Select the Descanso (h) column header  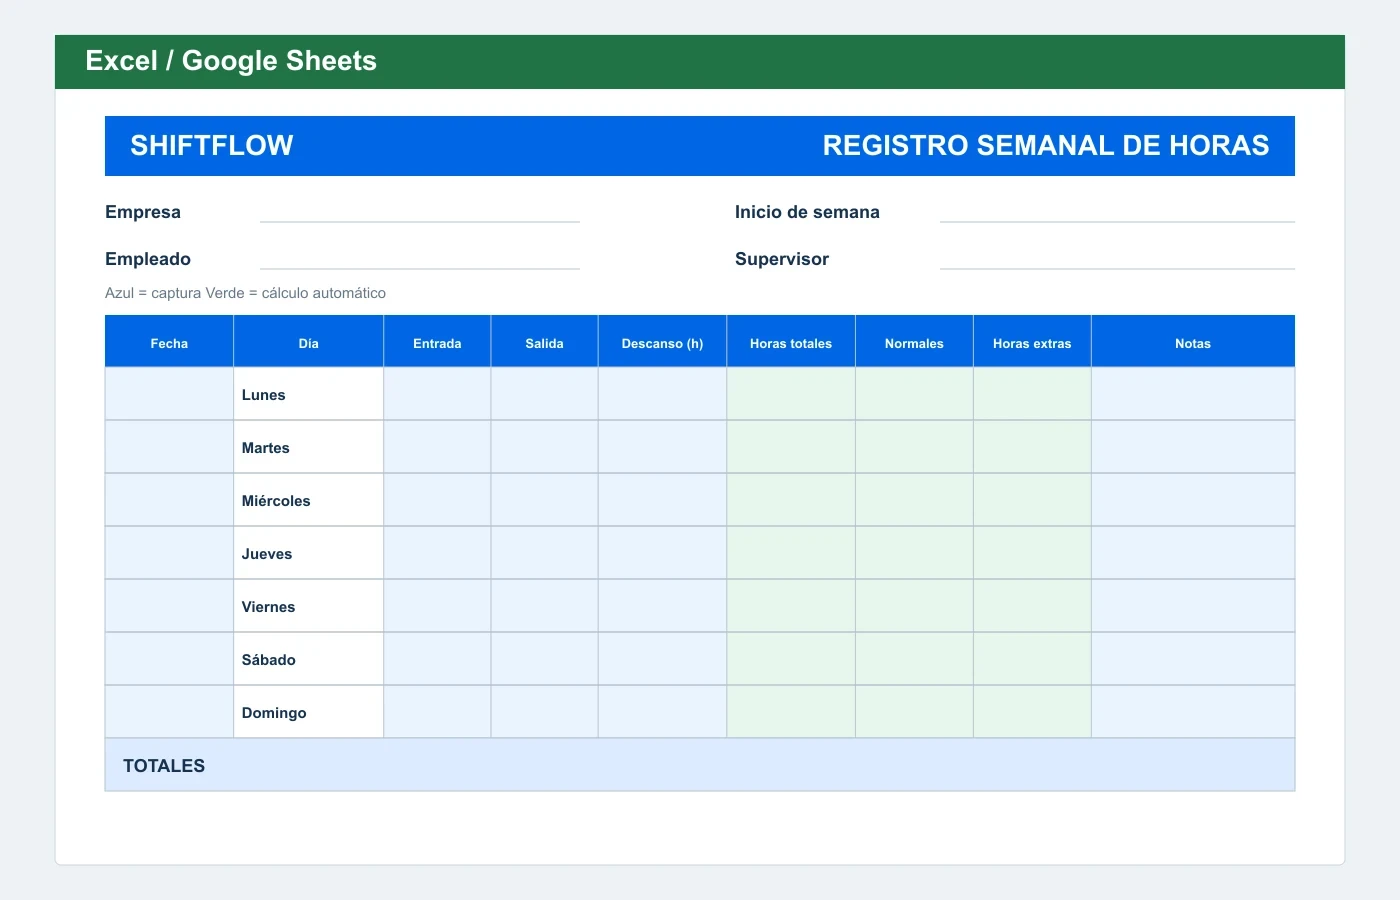point(662,342)
